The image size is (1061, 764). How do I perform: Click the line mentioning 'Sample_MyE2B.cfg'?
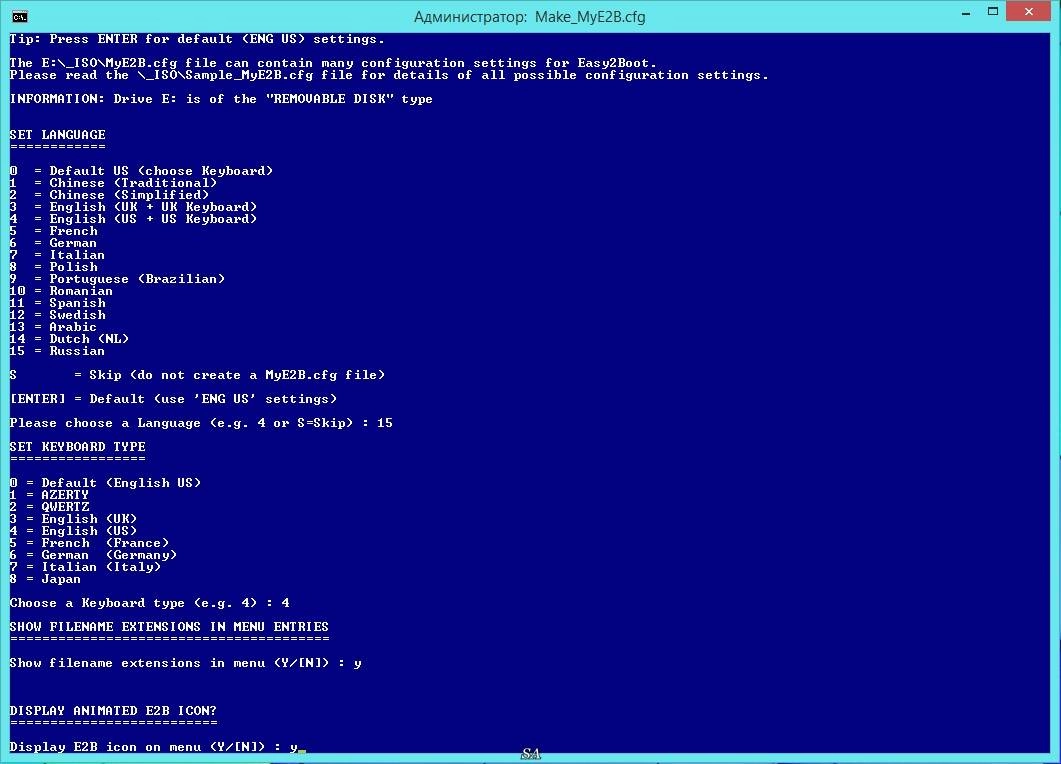389,75
